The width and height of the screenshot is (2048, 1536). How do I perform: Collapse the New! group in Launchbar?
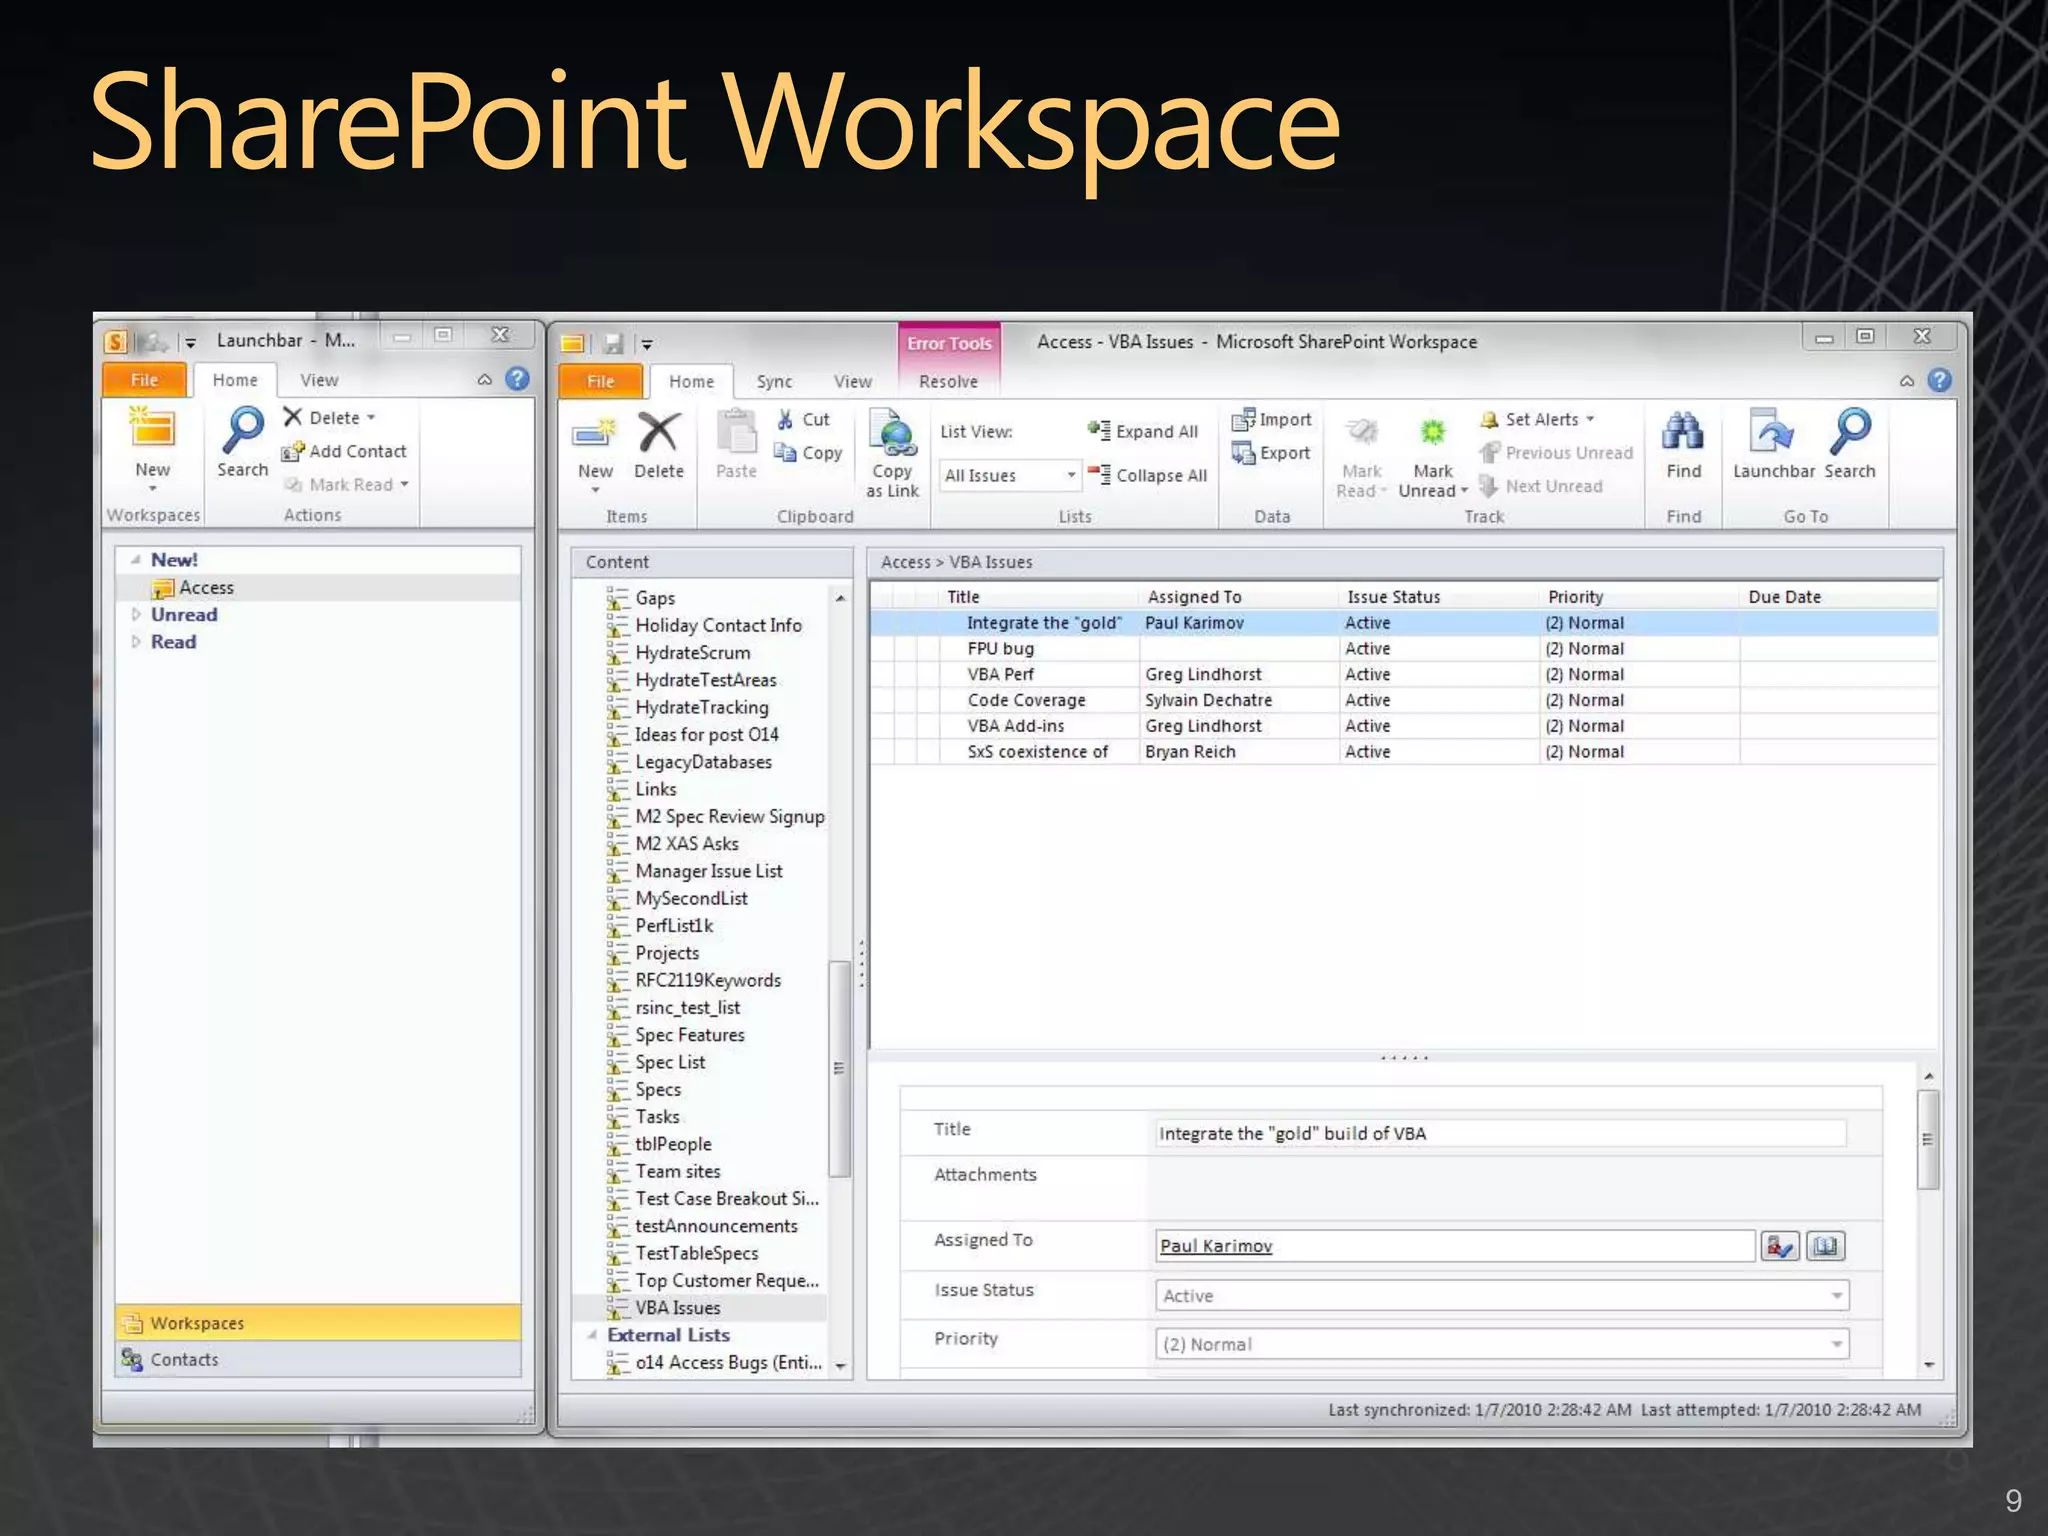[x=135, y=560]
